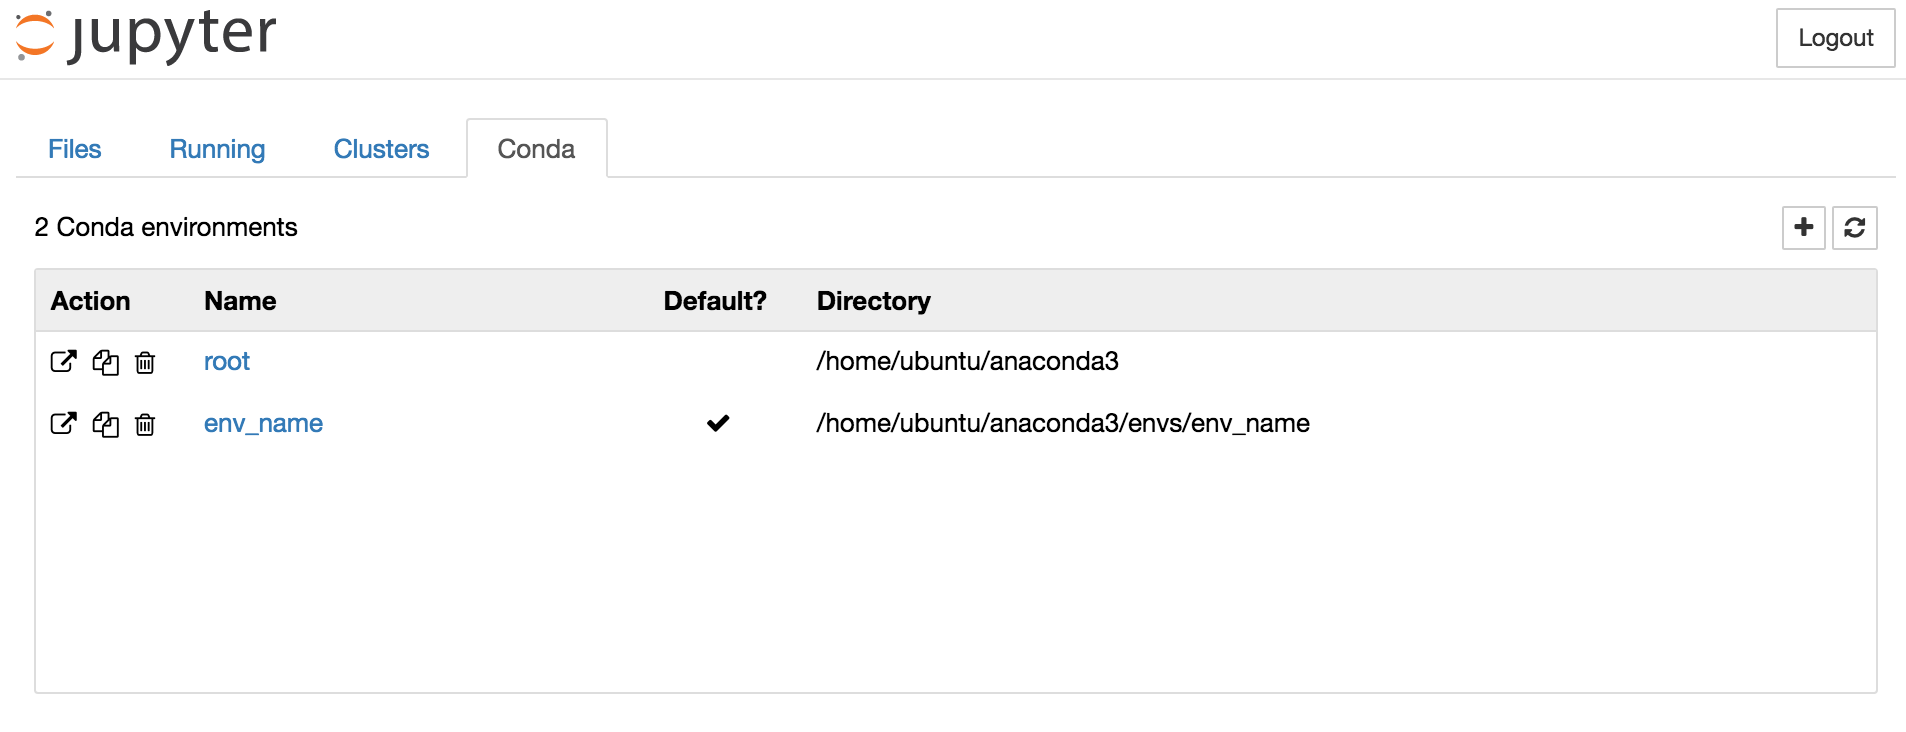
Task: Log out using the Logout button
Action: pos(1835,38)
